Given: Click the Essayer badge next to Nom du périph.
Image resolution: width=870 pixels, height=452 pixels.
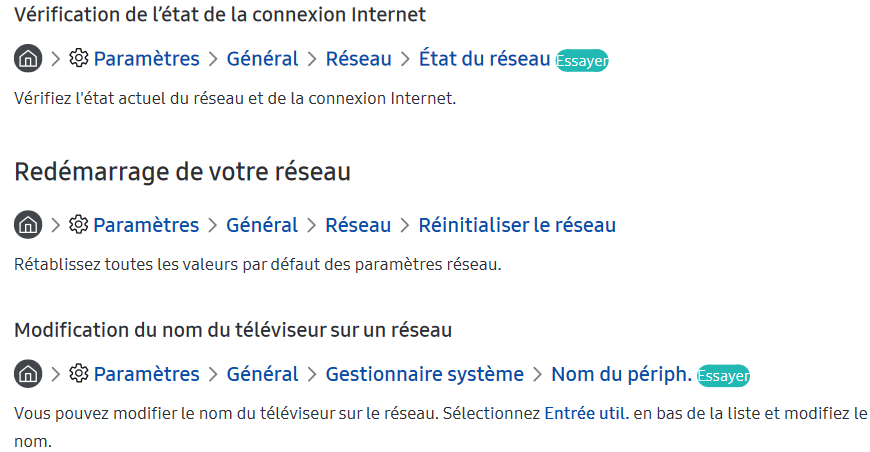Looking at the screenshot, I should 724,376.
